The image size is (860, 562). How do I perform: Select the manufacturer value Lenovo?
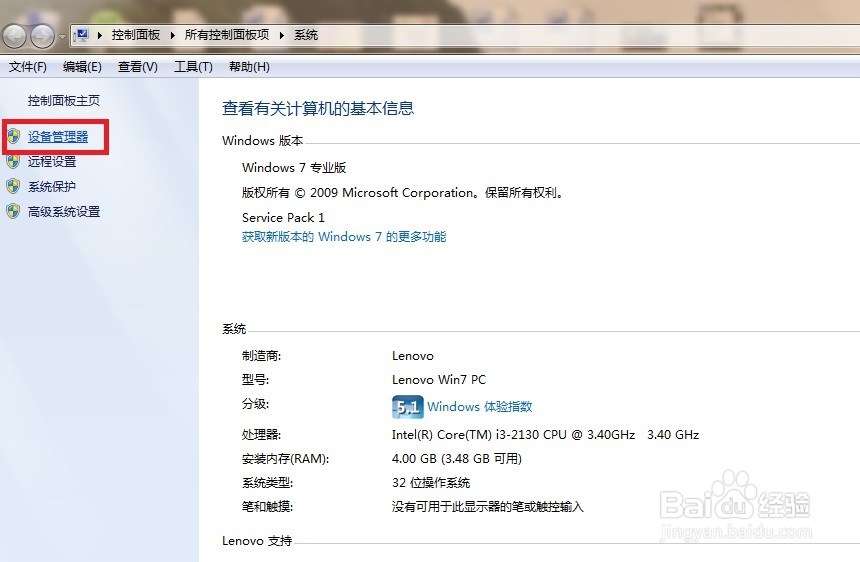(413, 356)
